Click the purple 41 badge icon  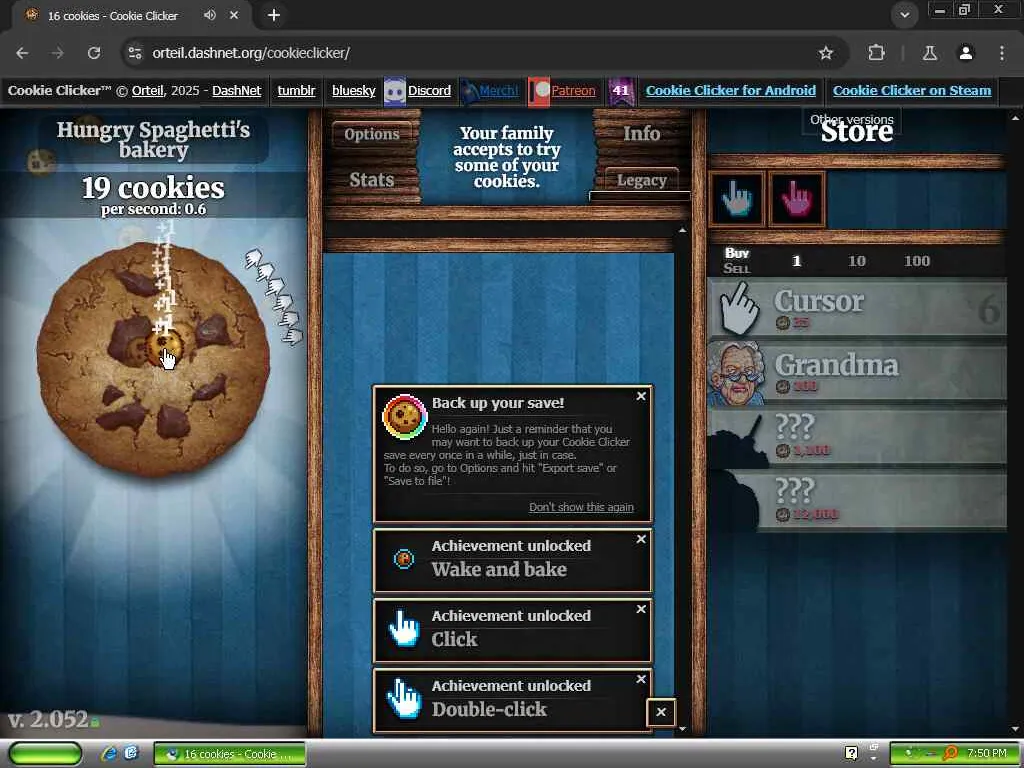621,91
